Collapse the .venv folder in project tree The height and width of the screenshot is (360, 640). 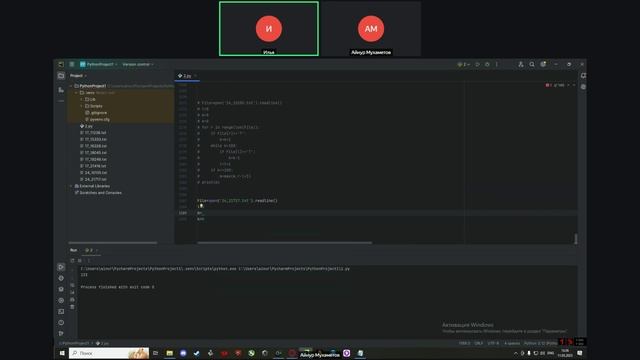[76, 93]
